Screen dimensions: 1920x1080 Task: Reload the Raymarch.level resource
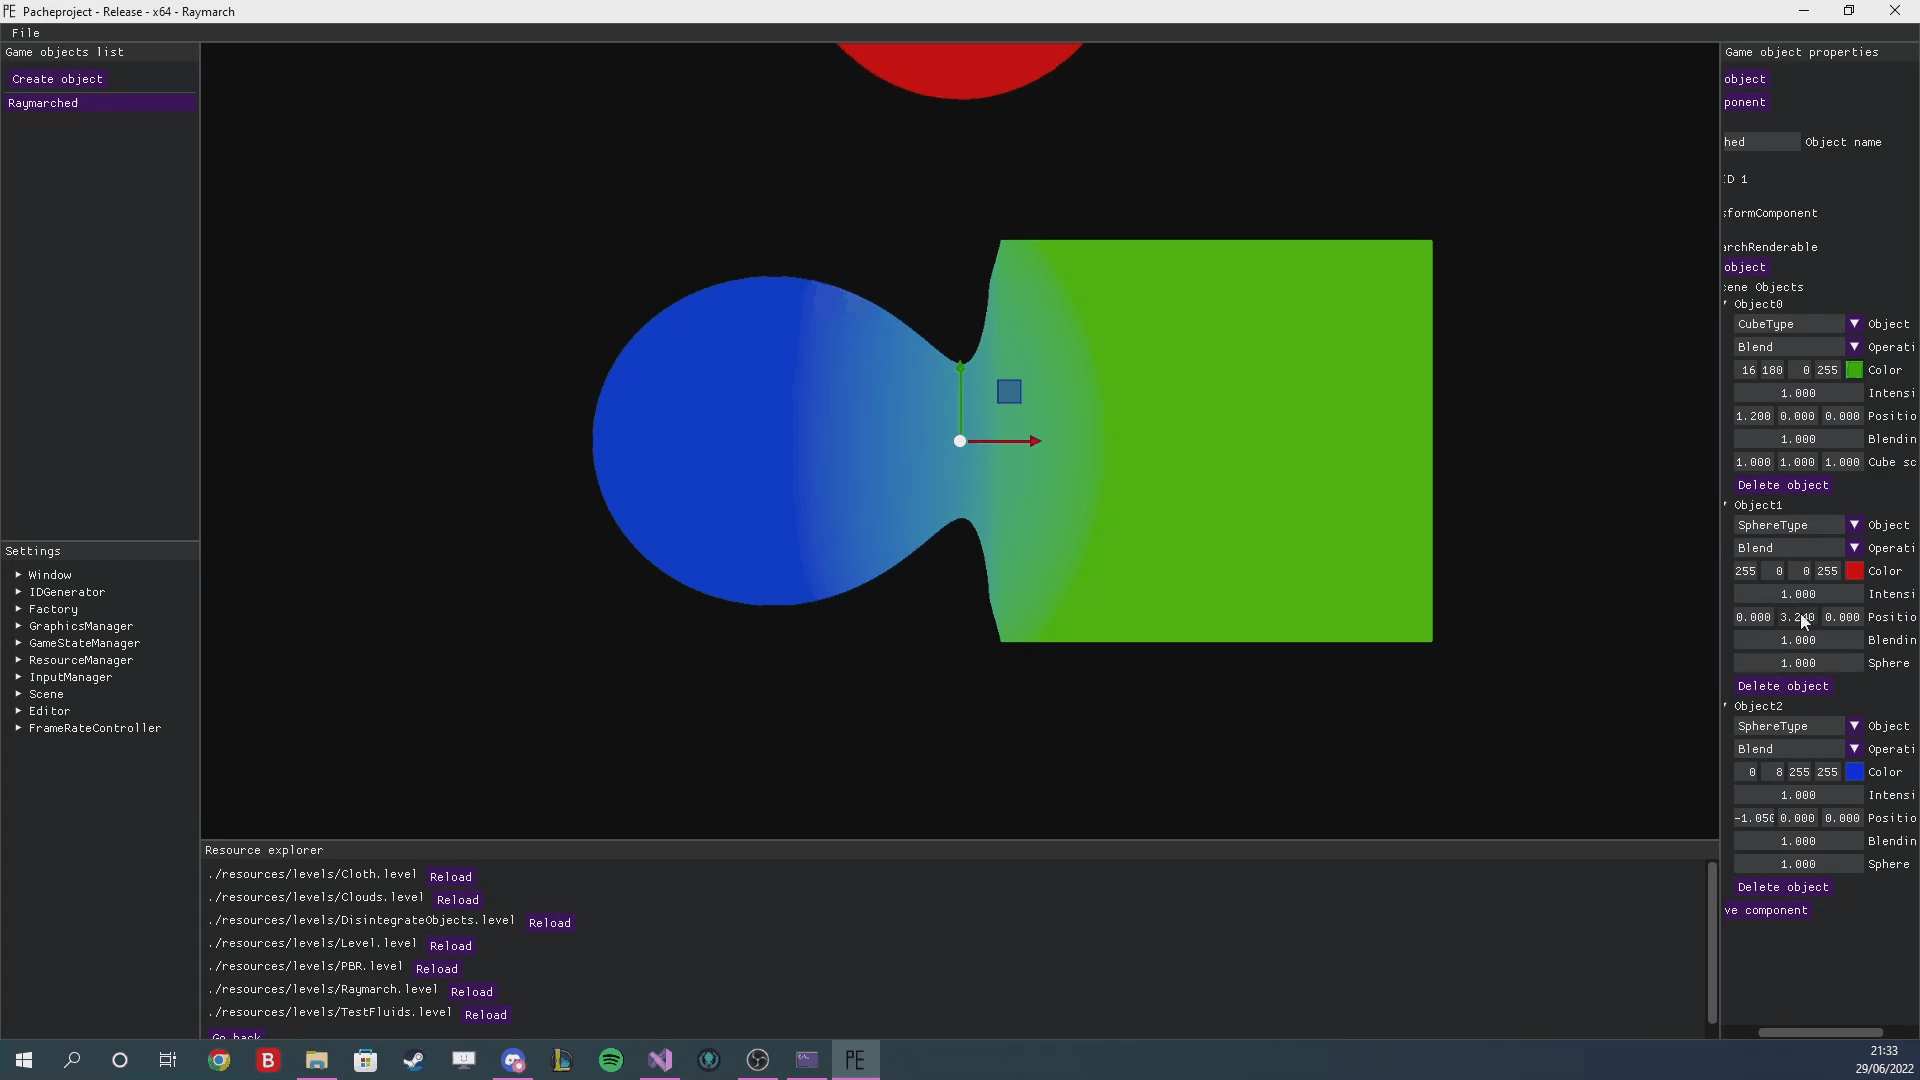point(472,992)
